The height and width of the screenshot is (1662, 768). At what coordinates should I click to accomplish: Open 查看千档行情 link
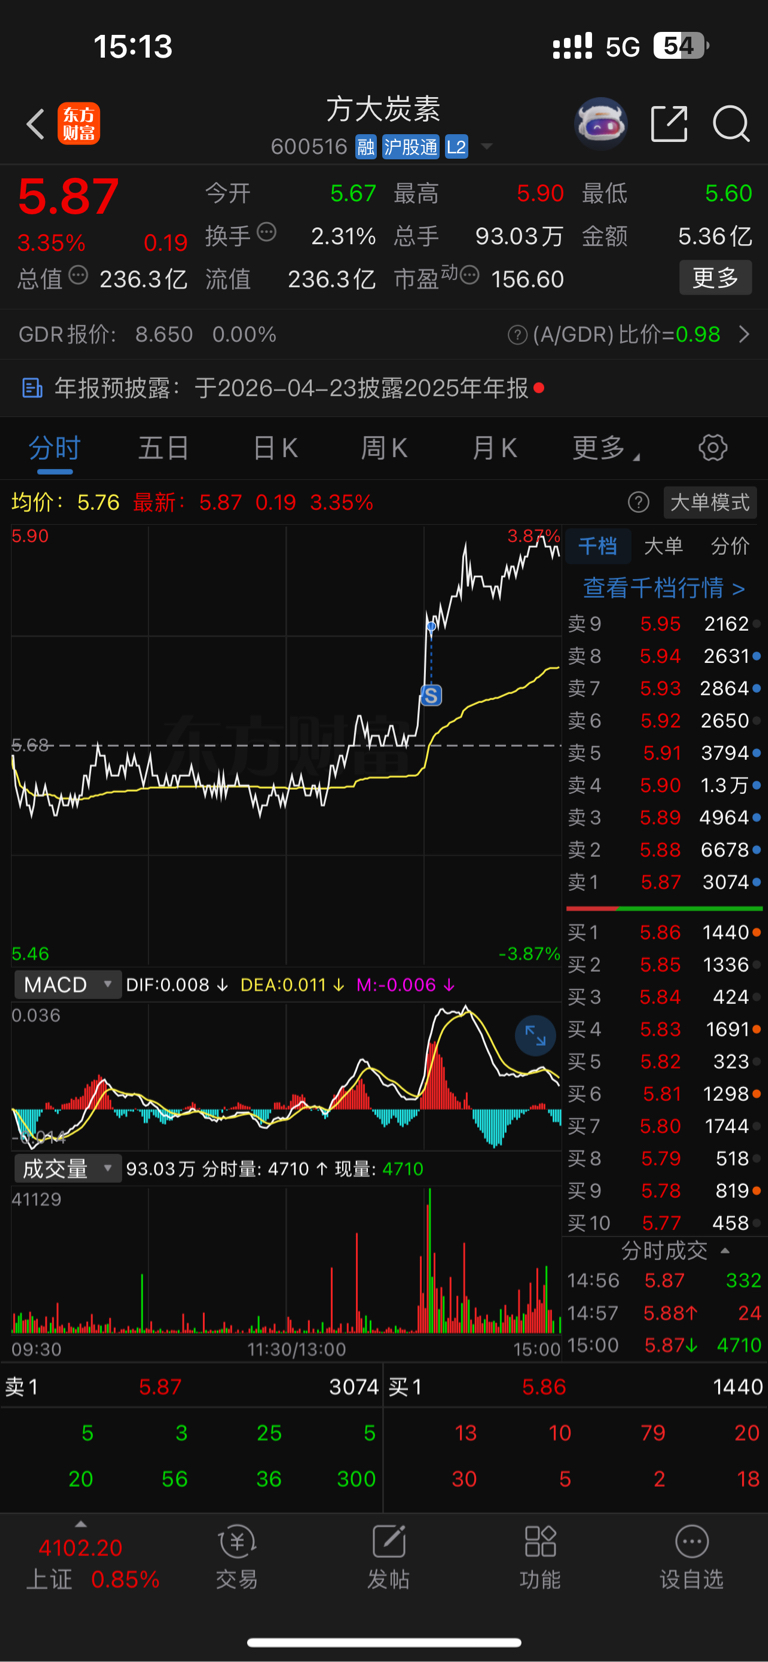[x=664, y=588]
